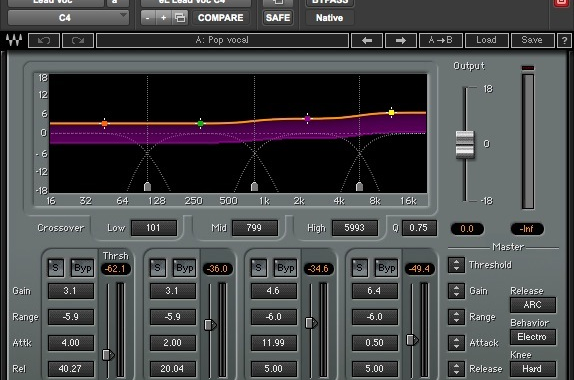Open the C4 plugin selector dropdown
Image resolution: width=574 pixels, height=380 pixels.
(68, 18)
